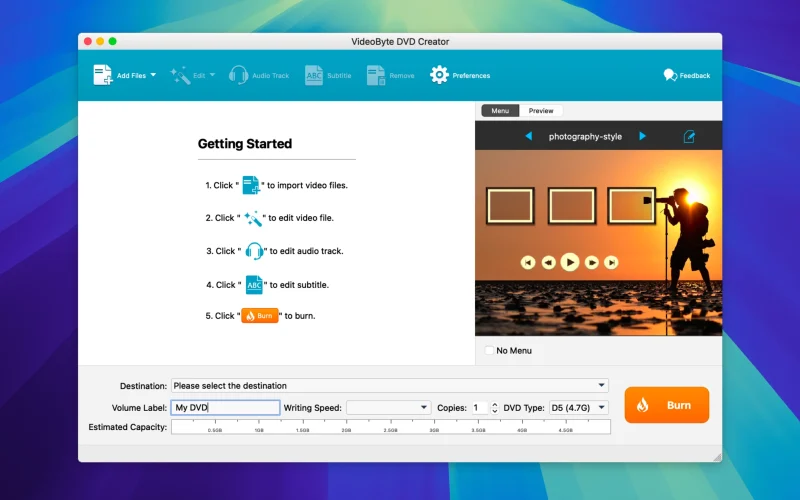Click the headphone icon in step 3
Image resolution: width=800 pixels, height=500 pixels.
coord(254,251)
